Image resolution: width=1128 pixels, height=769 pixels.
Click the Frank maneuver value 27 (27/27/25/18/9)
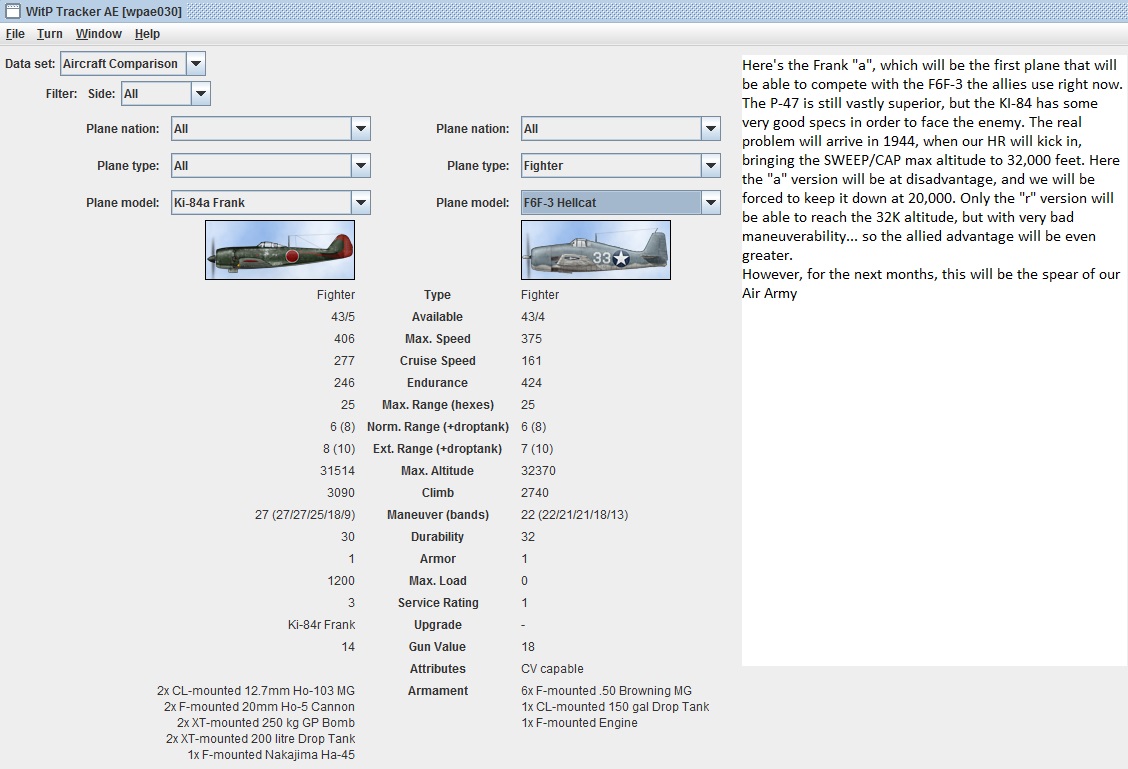(305, 514)
